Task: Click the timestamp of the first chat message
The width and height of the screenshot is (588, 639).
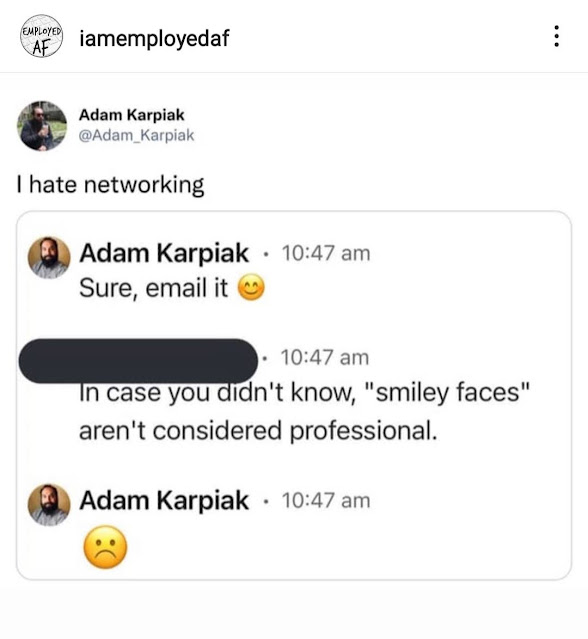Action: point(326,253)
